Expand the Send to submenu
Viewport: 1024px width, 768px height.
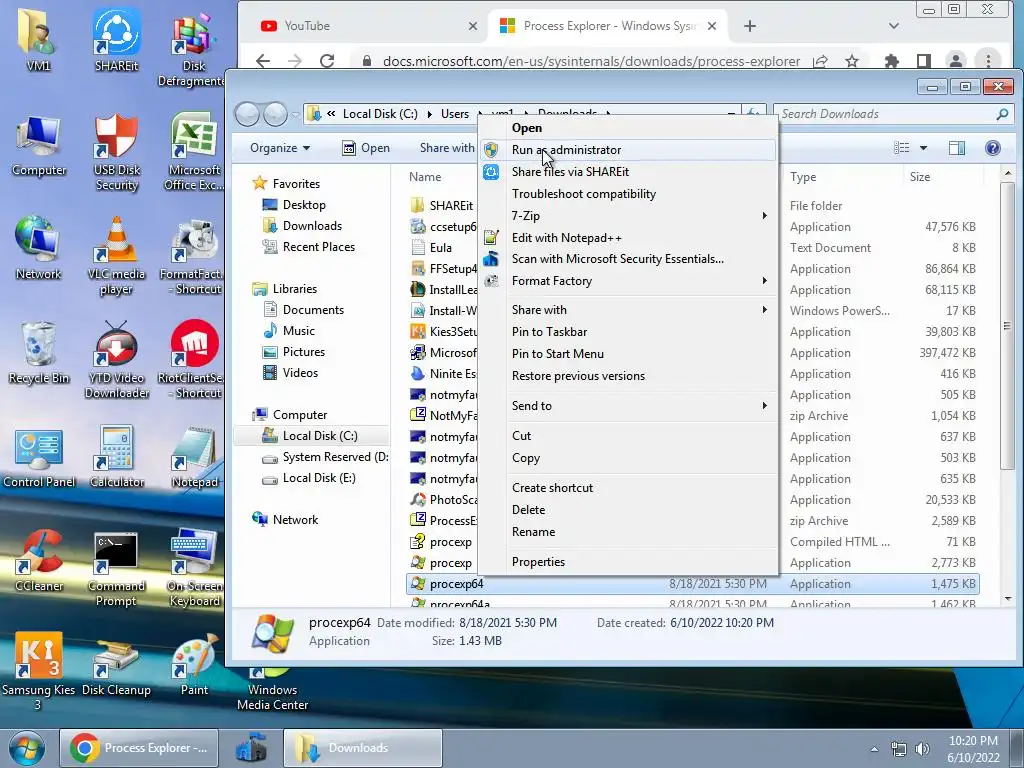[x=627, y=406]
